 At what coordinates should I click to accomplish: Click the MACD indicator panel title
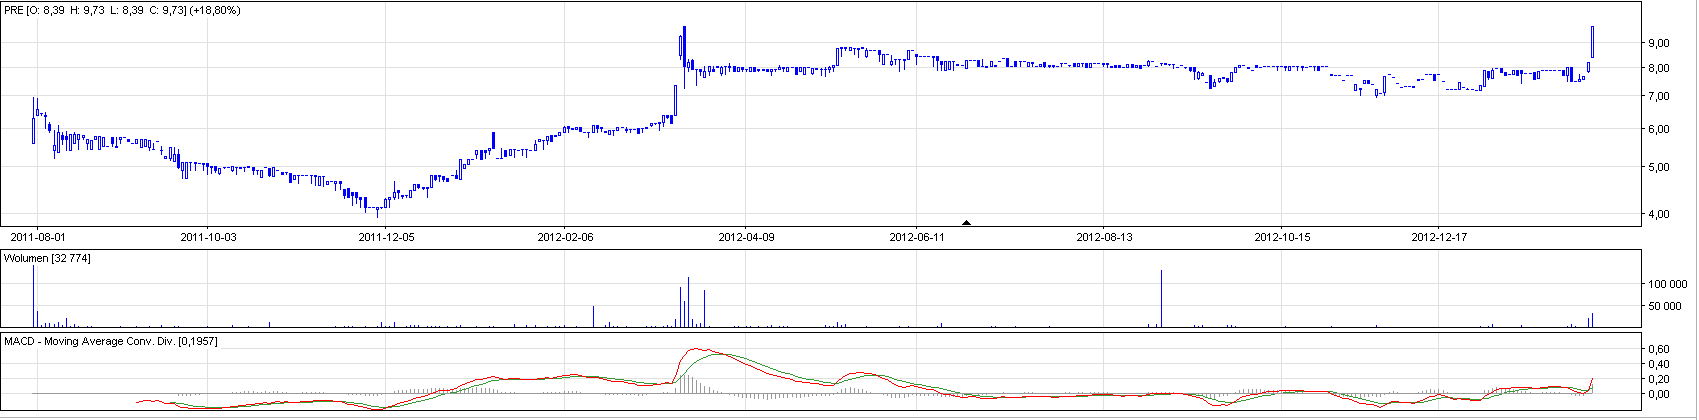point(111,341)
